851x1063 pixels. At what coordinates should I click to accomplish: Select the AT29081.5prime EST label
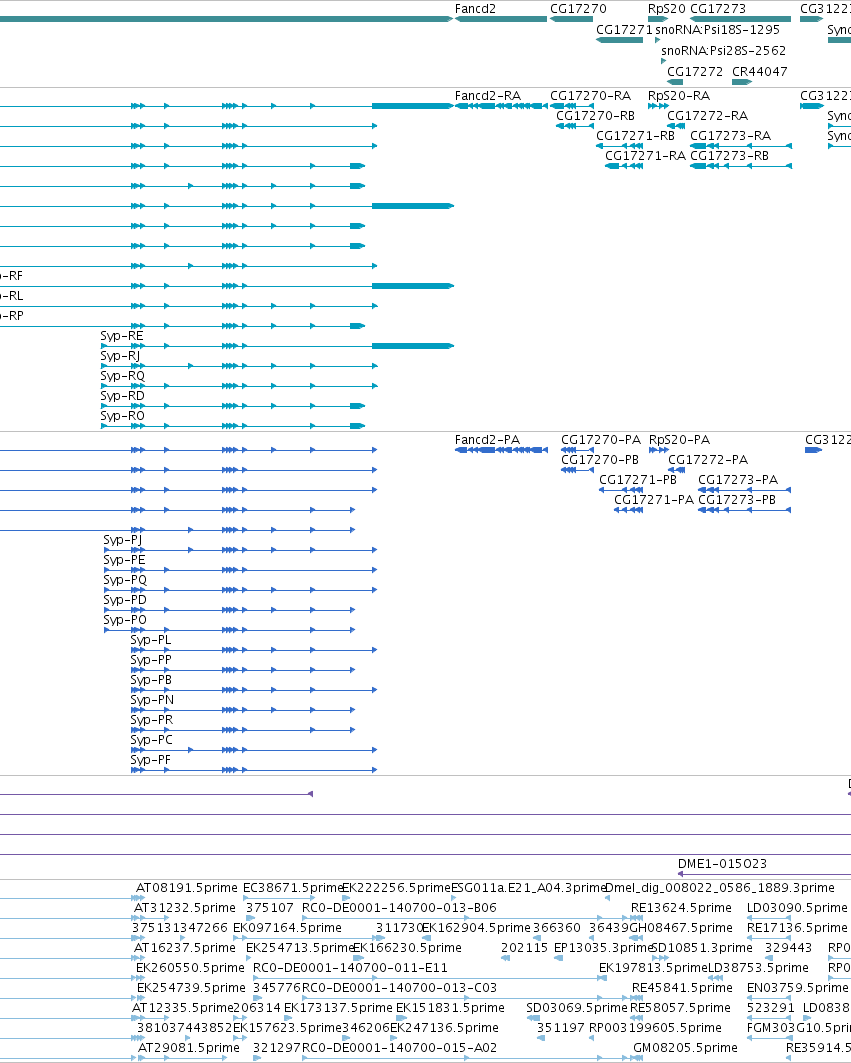pos(189,1048)
